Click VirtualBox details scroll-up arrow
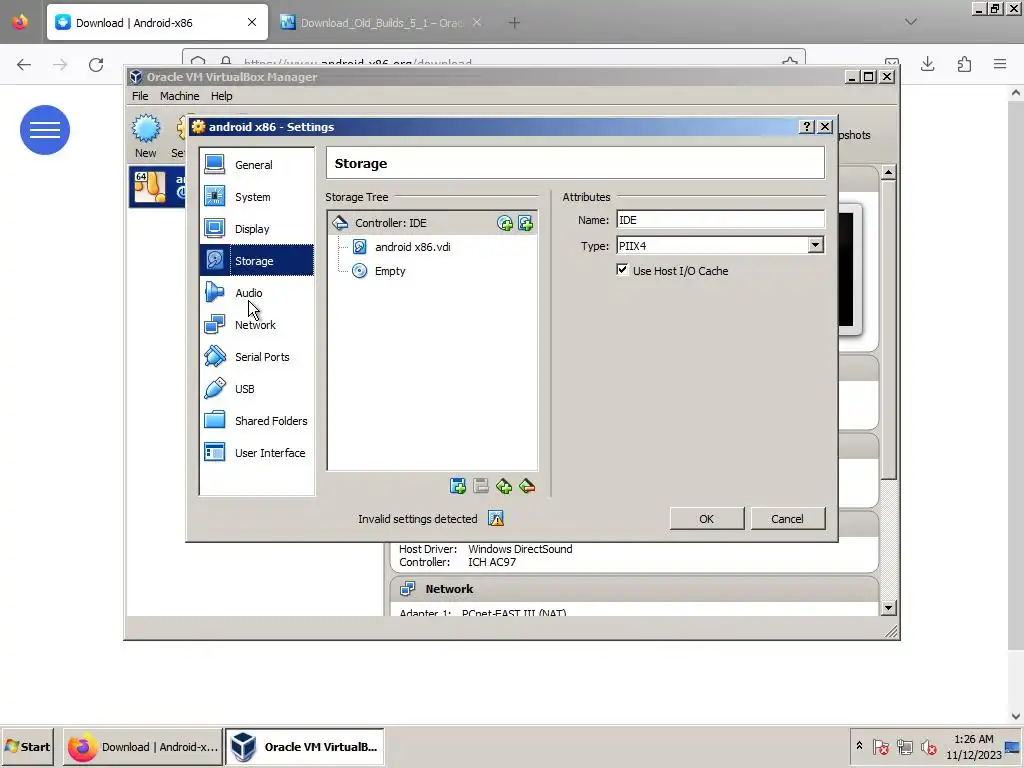This screenshot has height=768, width=1024. [x=888, y=173]
